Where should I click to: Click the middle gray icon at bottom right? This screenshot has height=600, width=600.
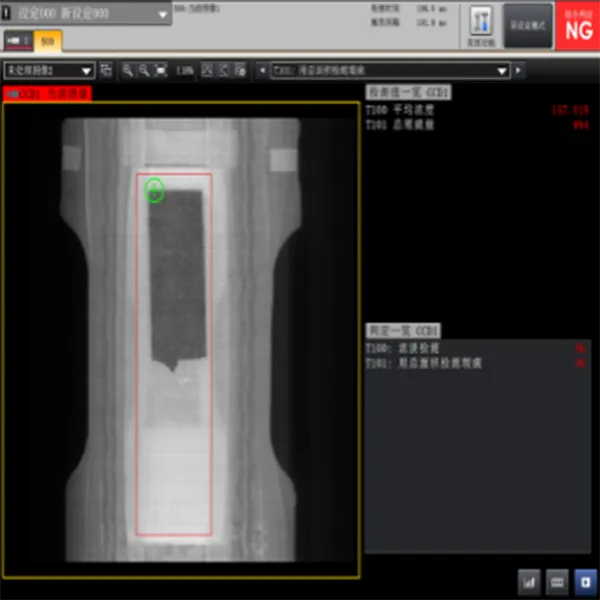tap(557, 582)
